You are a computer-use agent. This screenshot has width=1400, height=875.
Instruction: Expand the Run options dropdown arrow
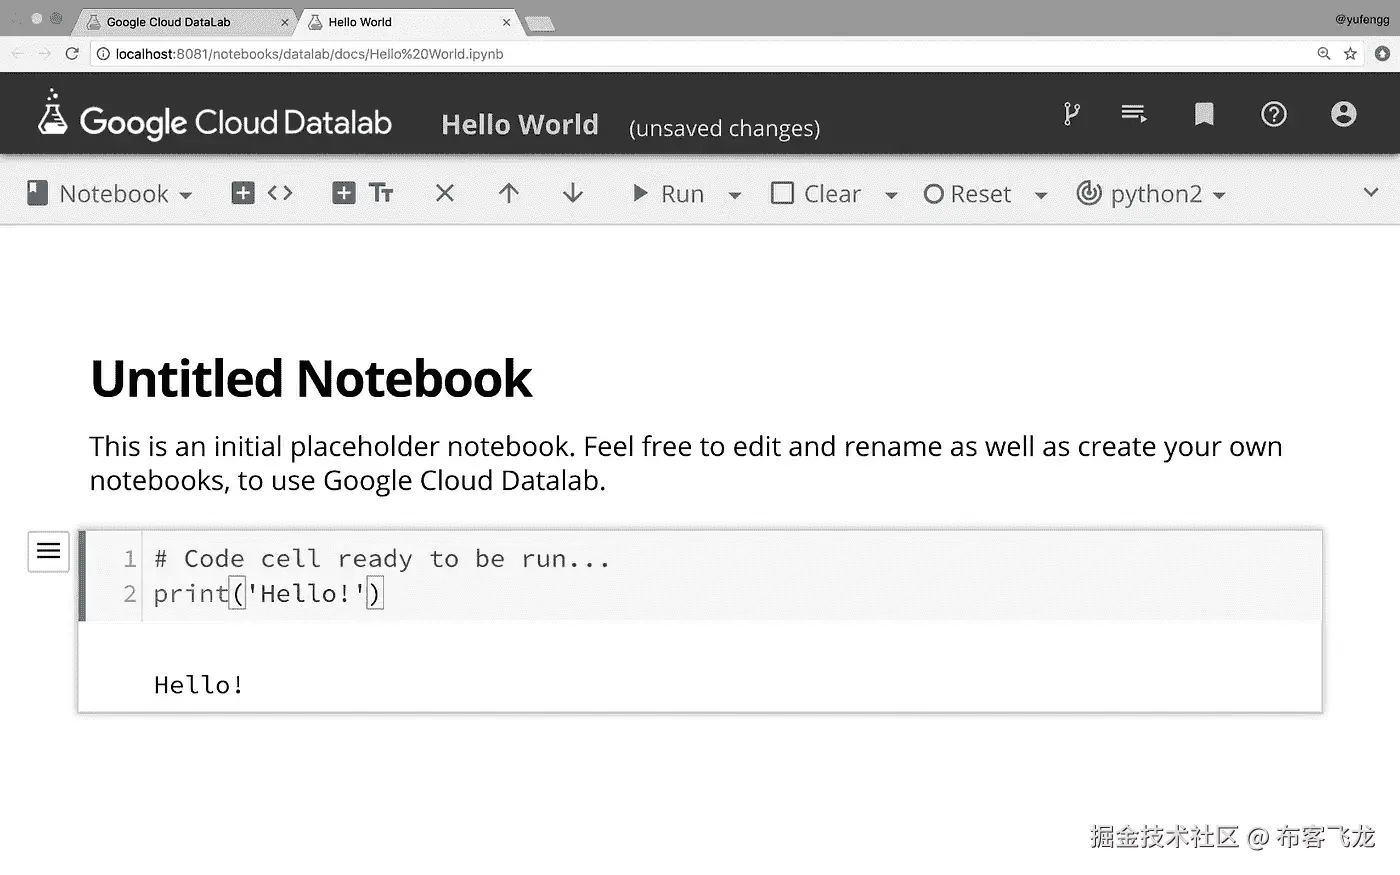735,195
